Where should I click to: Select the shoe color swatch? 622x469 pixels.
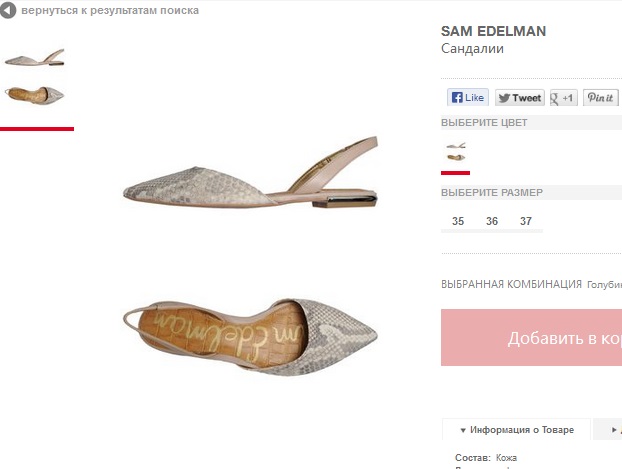point(456,152)
